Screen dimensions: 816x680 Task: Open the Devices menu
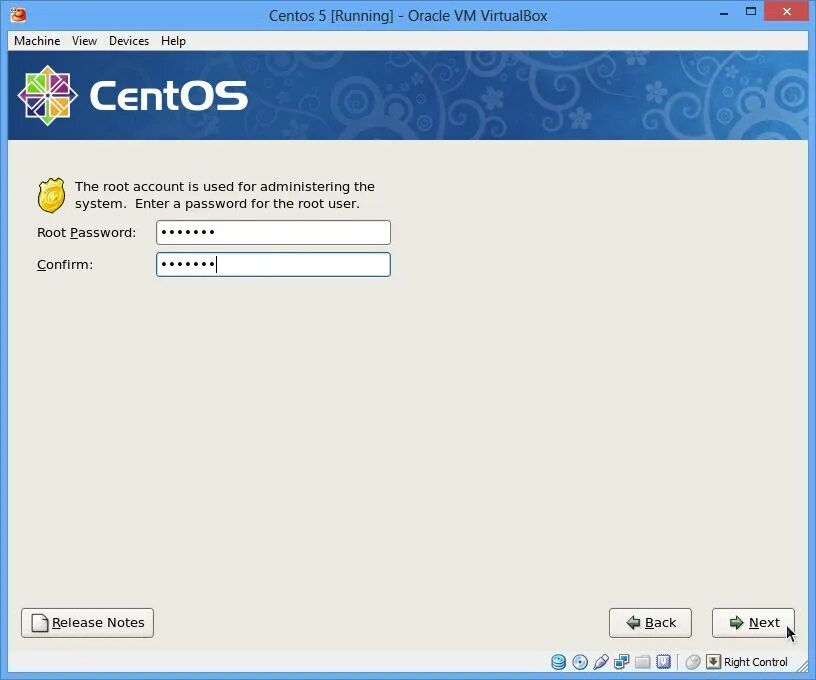(x=129, y=41)
